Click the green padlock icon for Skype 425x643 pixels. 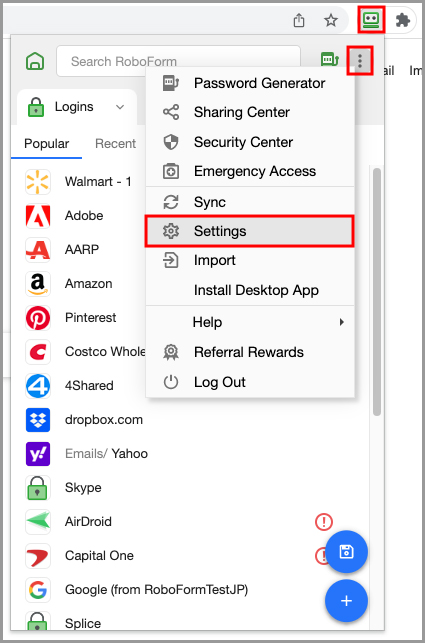(38, 488)
